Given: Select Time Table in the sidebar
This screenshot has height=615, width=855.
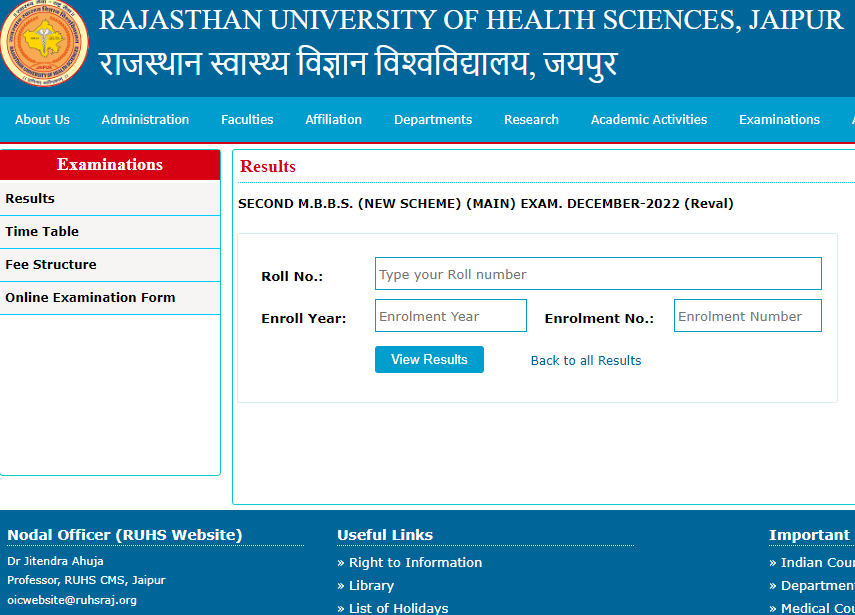Looking at the screenshot, I should pos(110,232).
